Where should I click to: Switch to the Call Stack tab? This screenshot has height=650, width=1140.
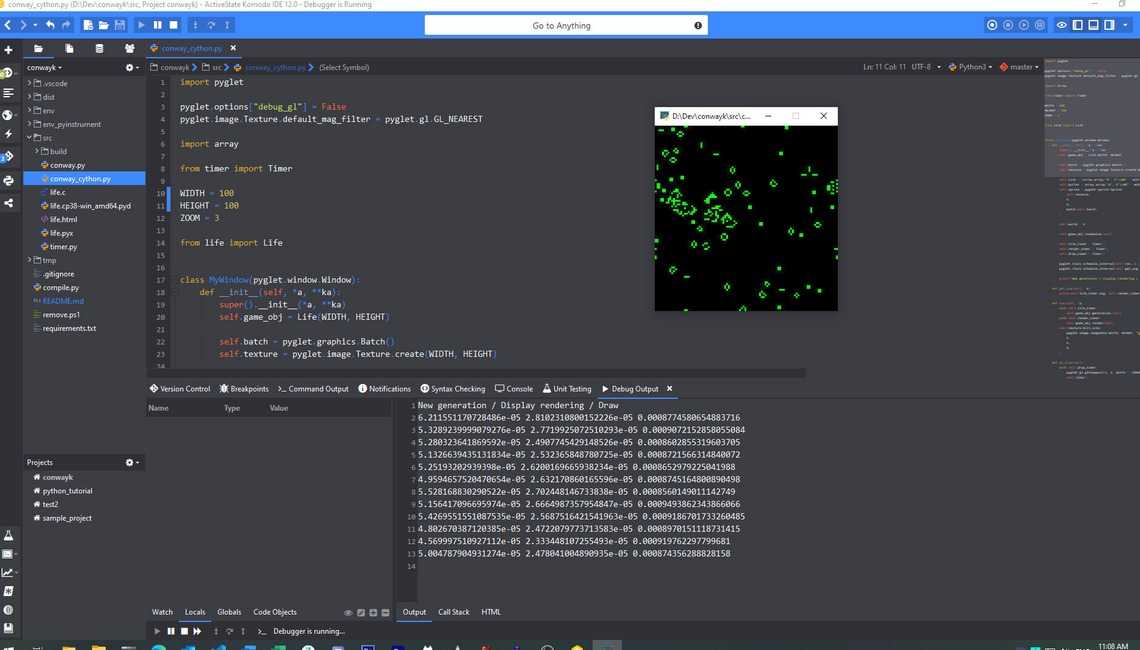pyautogui.click(x=453, y=612)
